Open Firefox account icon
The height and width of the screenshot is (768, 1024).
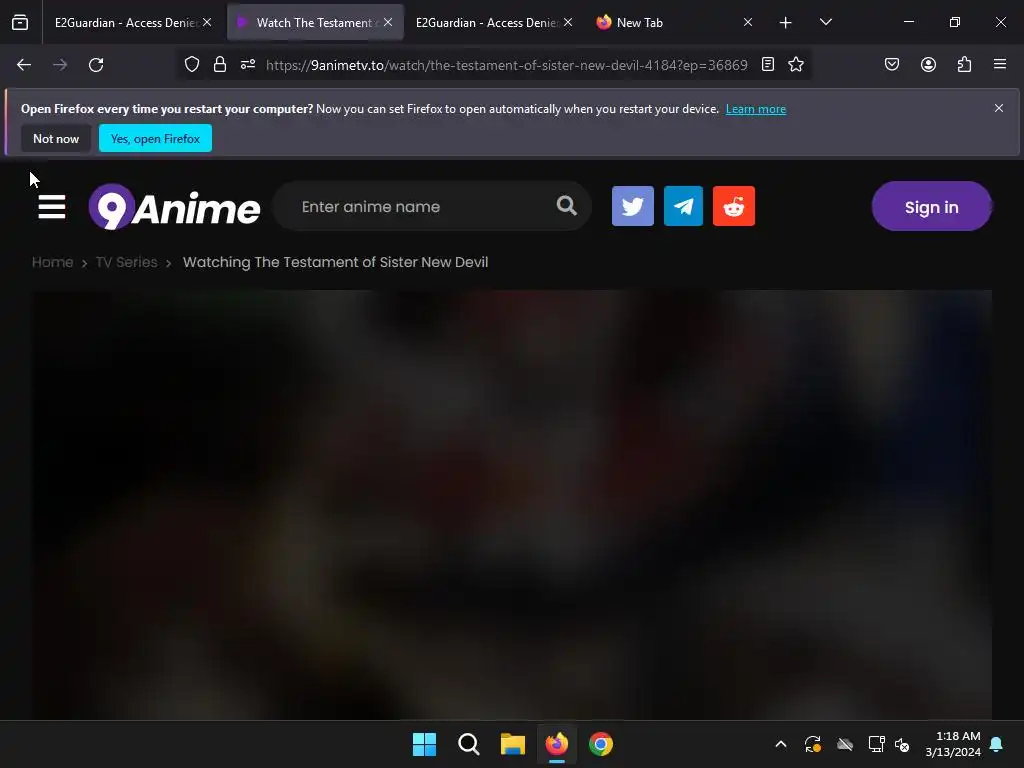point(928,65)
